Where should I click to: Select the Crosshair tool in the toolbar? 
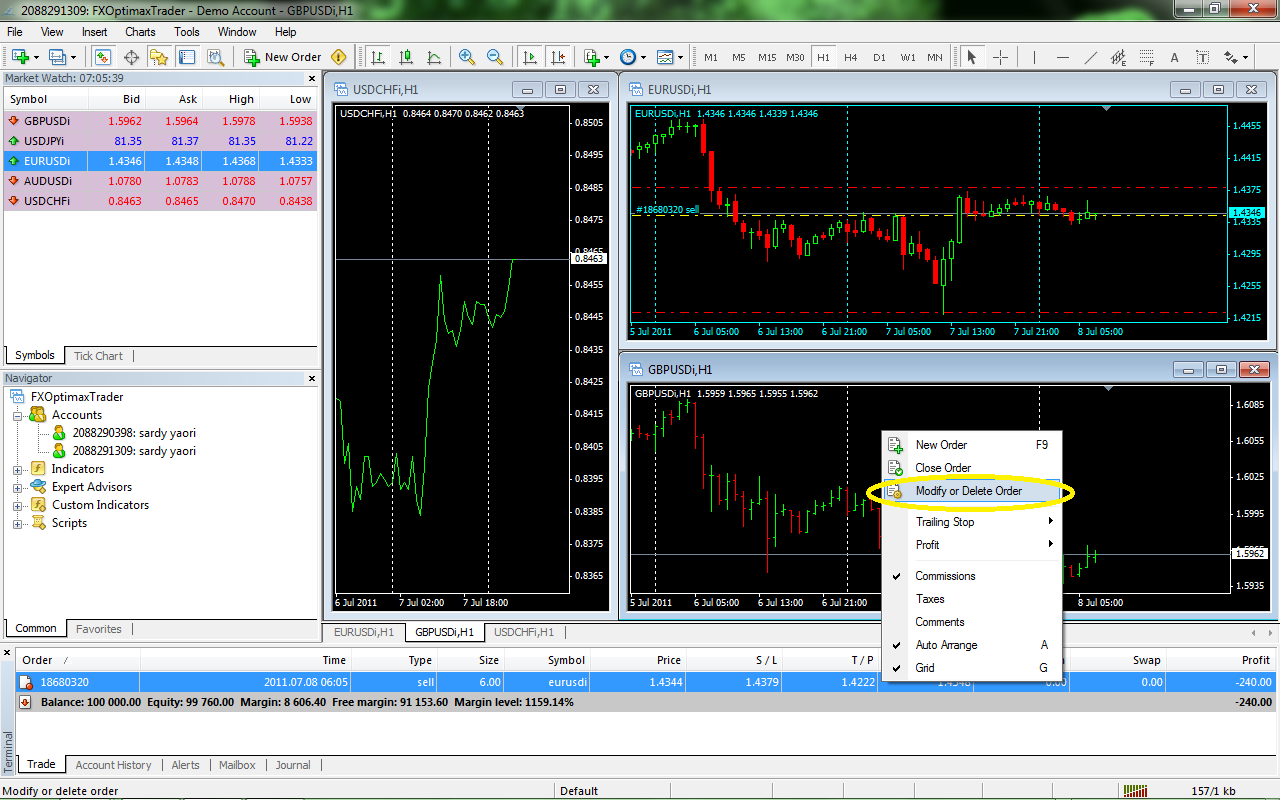click(1000, 57)
